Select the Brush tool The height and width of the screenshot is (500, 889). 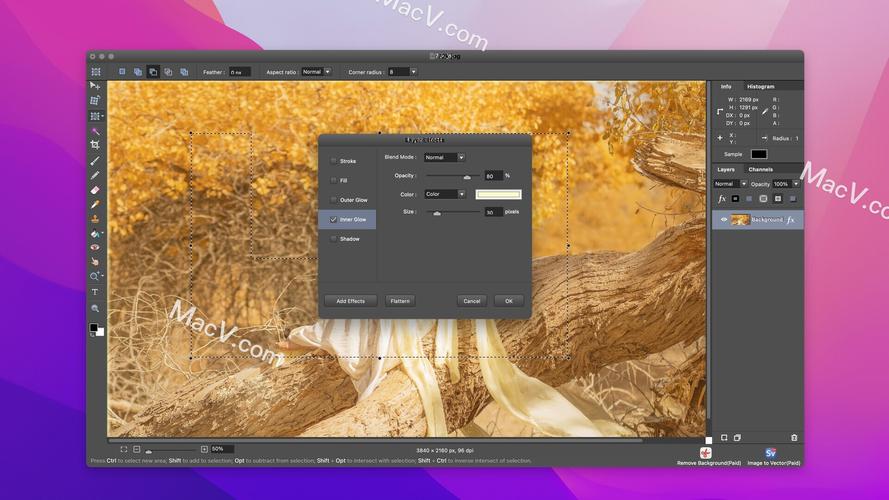[x=95, y=160]
